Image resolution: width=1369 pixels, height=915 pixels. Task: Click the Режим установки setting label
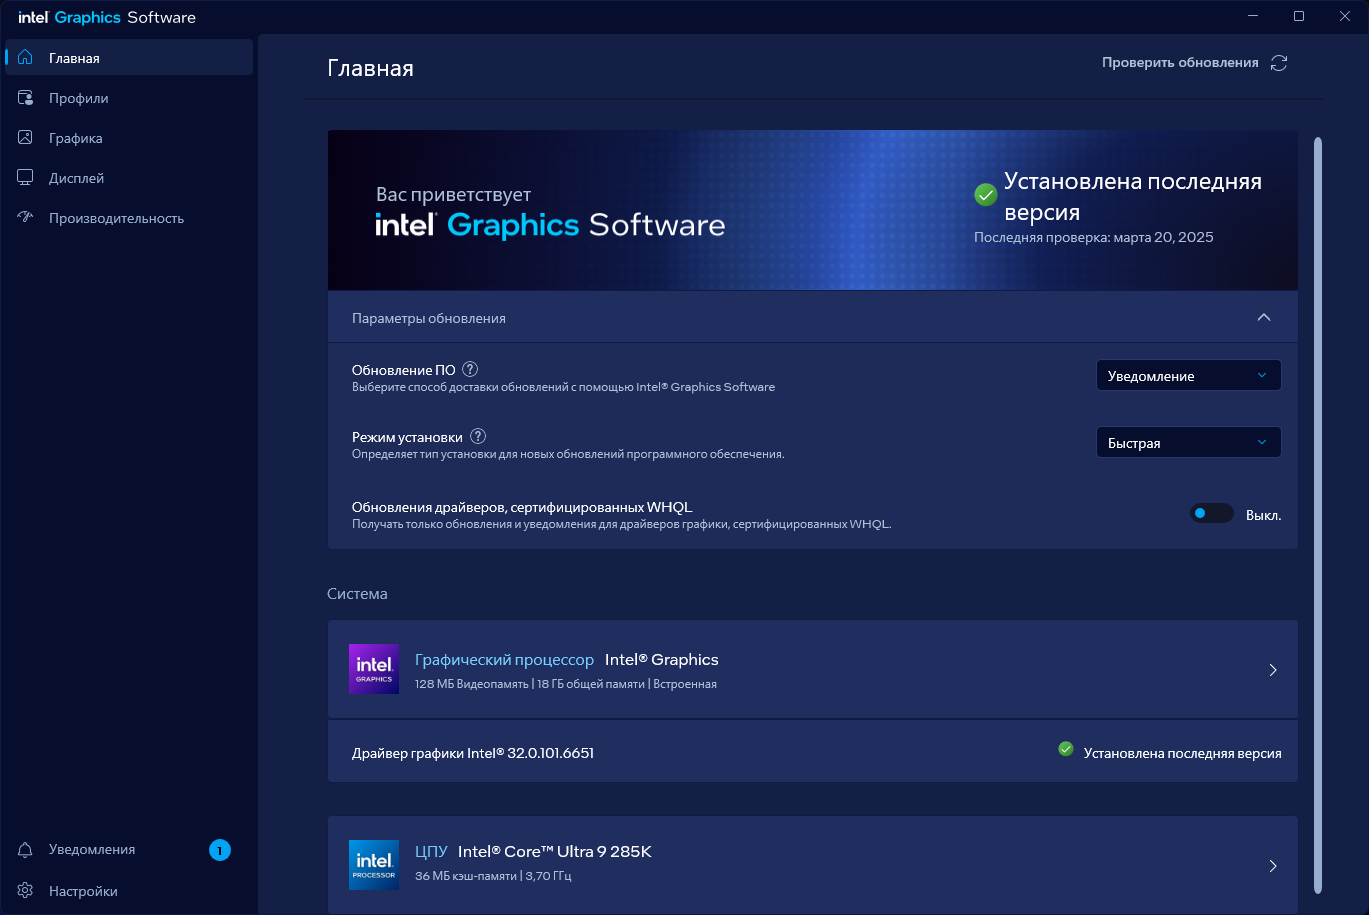pos(407,436)
